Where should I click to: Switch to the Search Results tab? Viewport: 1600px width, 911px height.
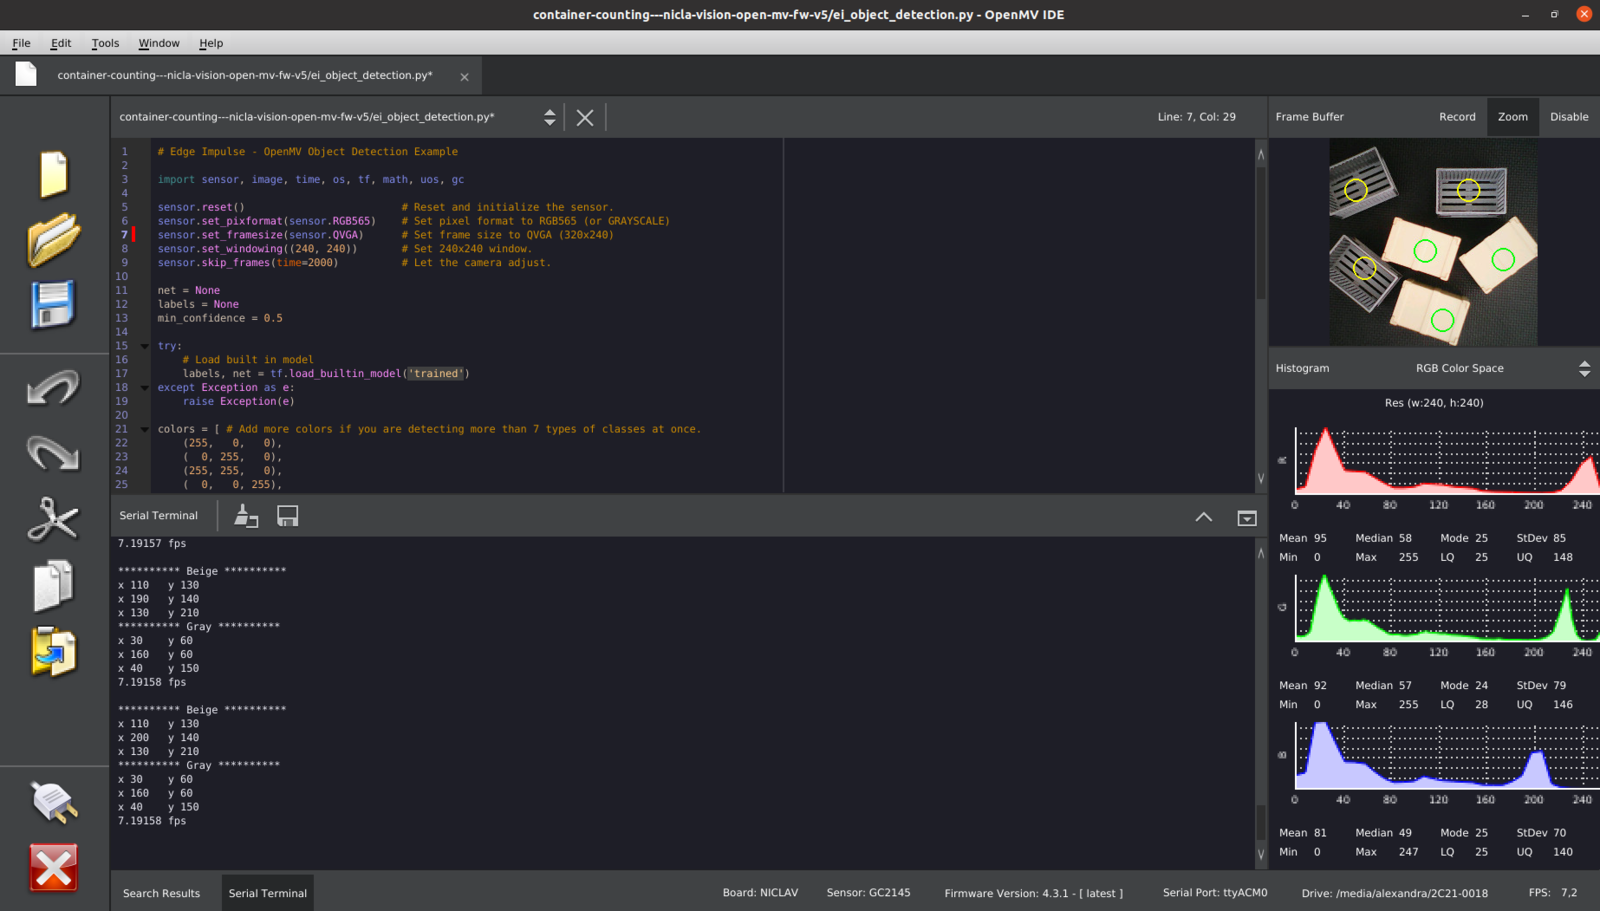click(161, 893)
